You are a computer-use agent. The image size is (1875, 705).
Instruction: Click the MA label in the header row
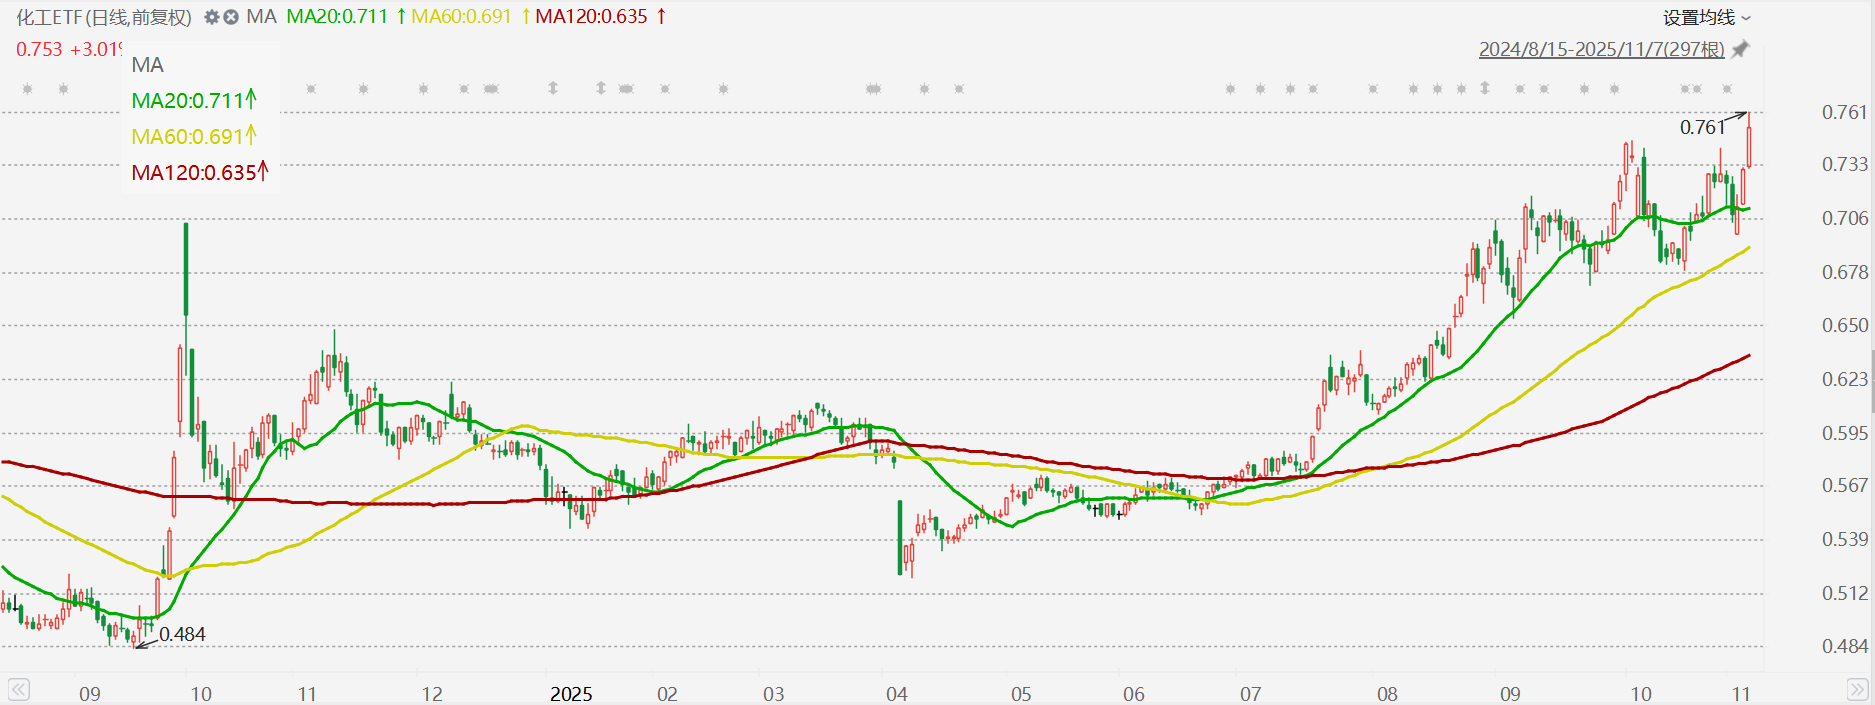[261, 17]
